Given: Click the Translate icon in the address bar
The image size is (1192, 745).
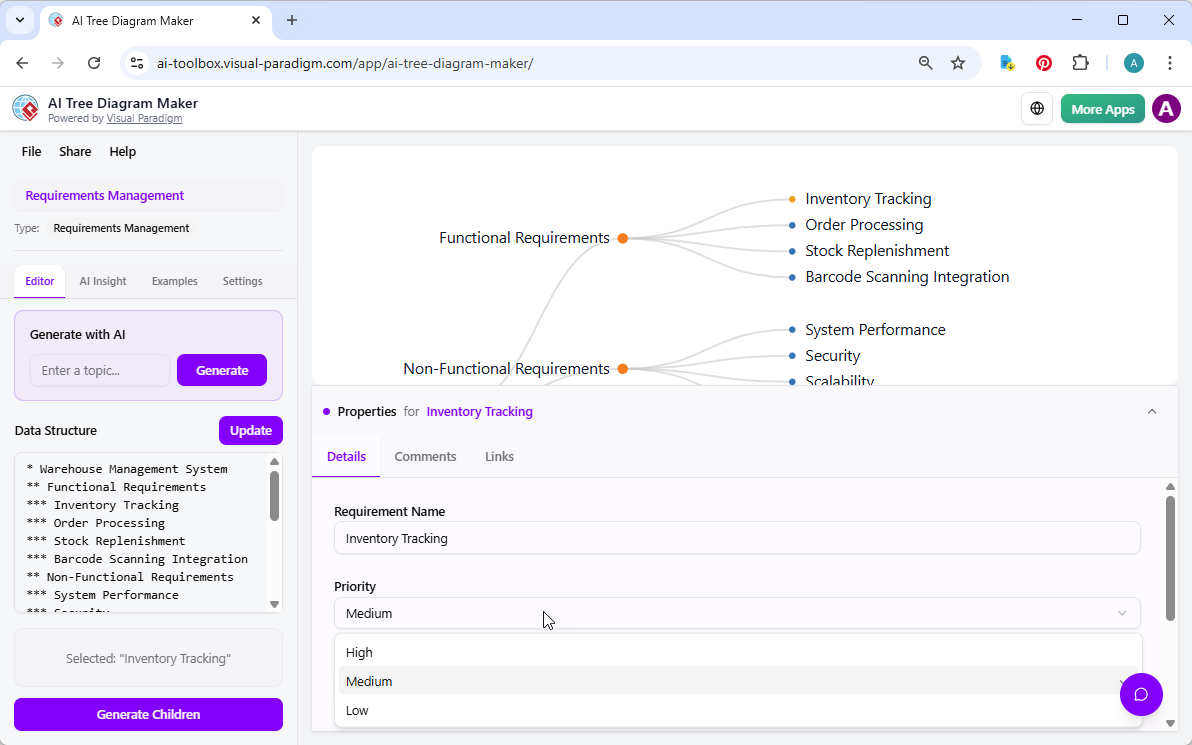Looking at the screenshot, I should click(1006, 62).
